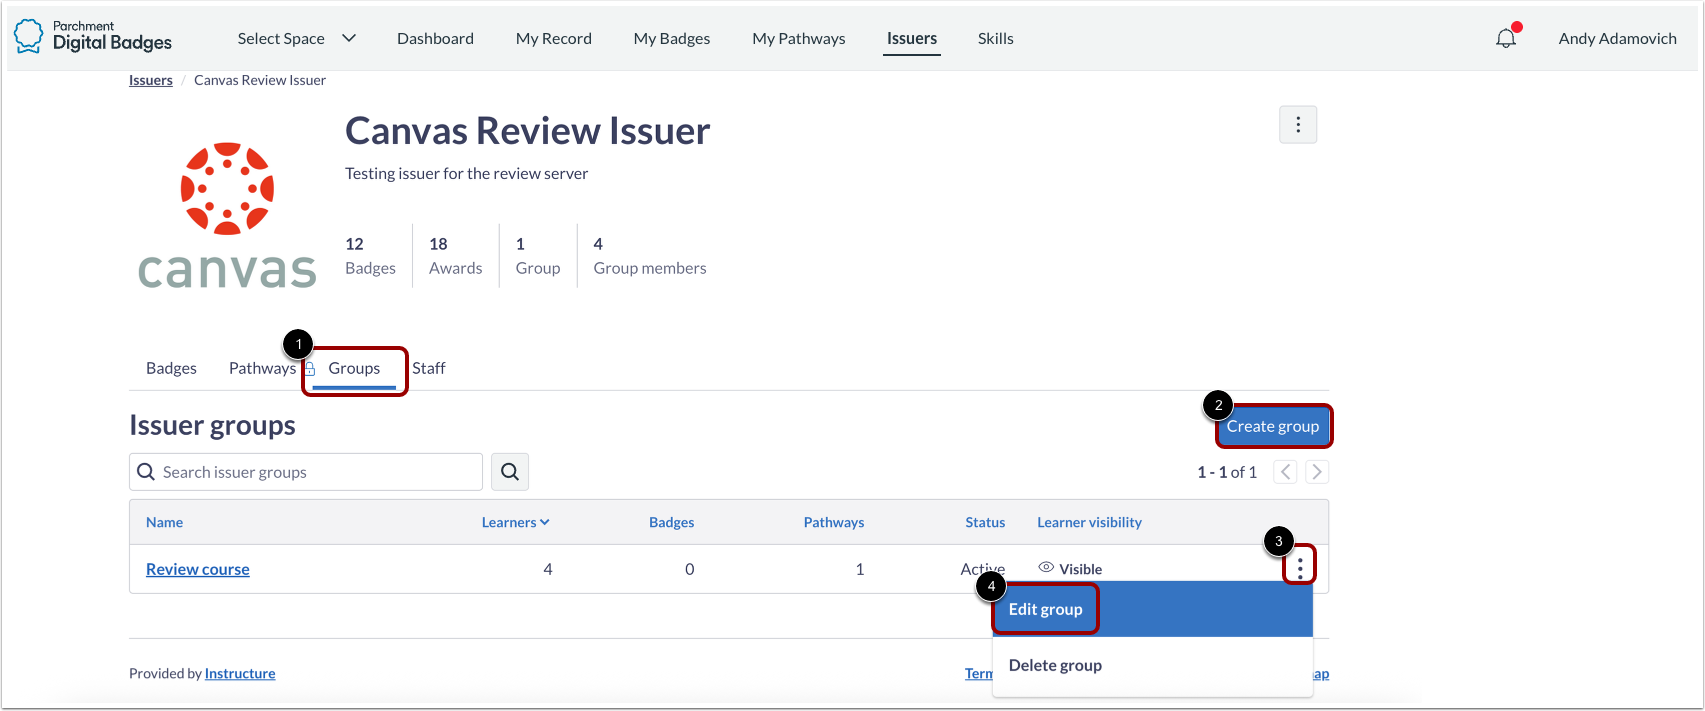Select the Issuers navigation item

[x=912, y=39]
